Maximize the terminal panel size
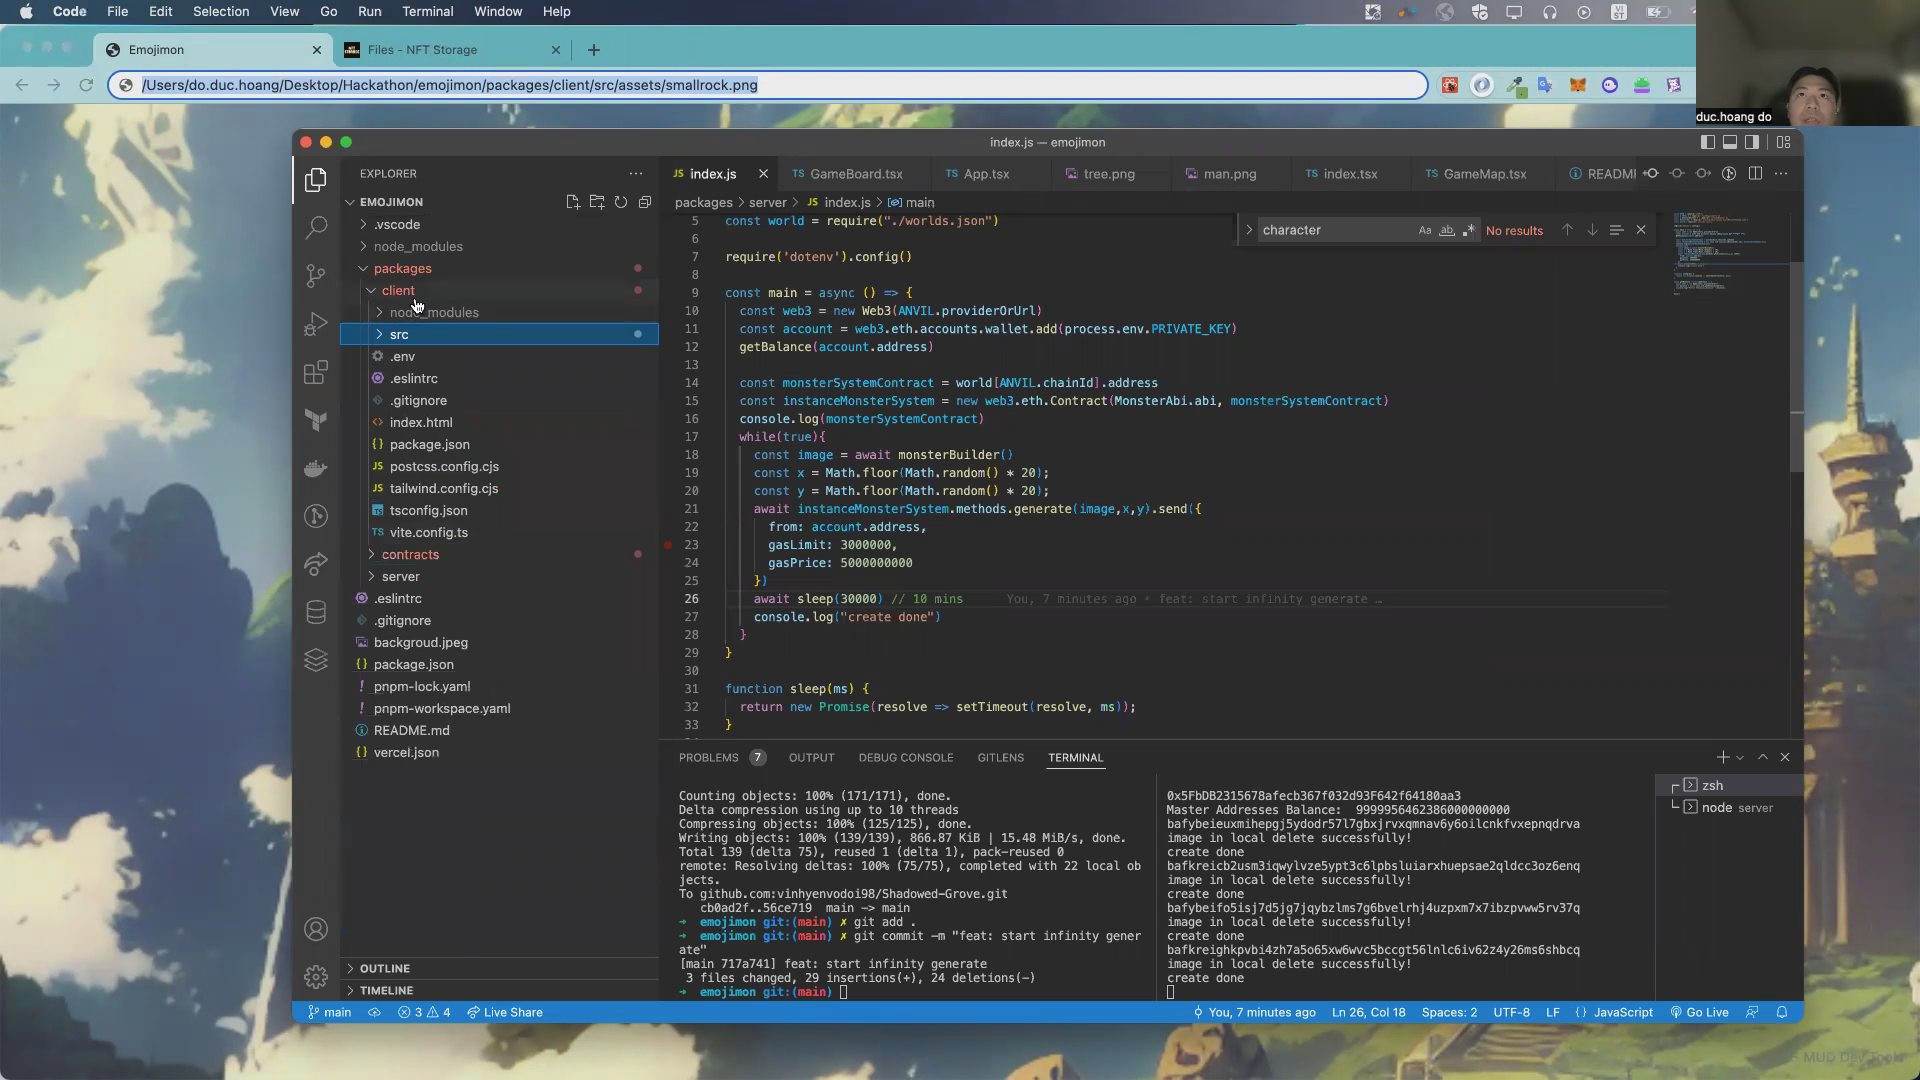The height and width of the screenshot is (1080, 1920). 1763,757
